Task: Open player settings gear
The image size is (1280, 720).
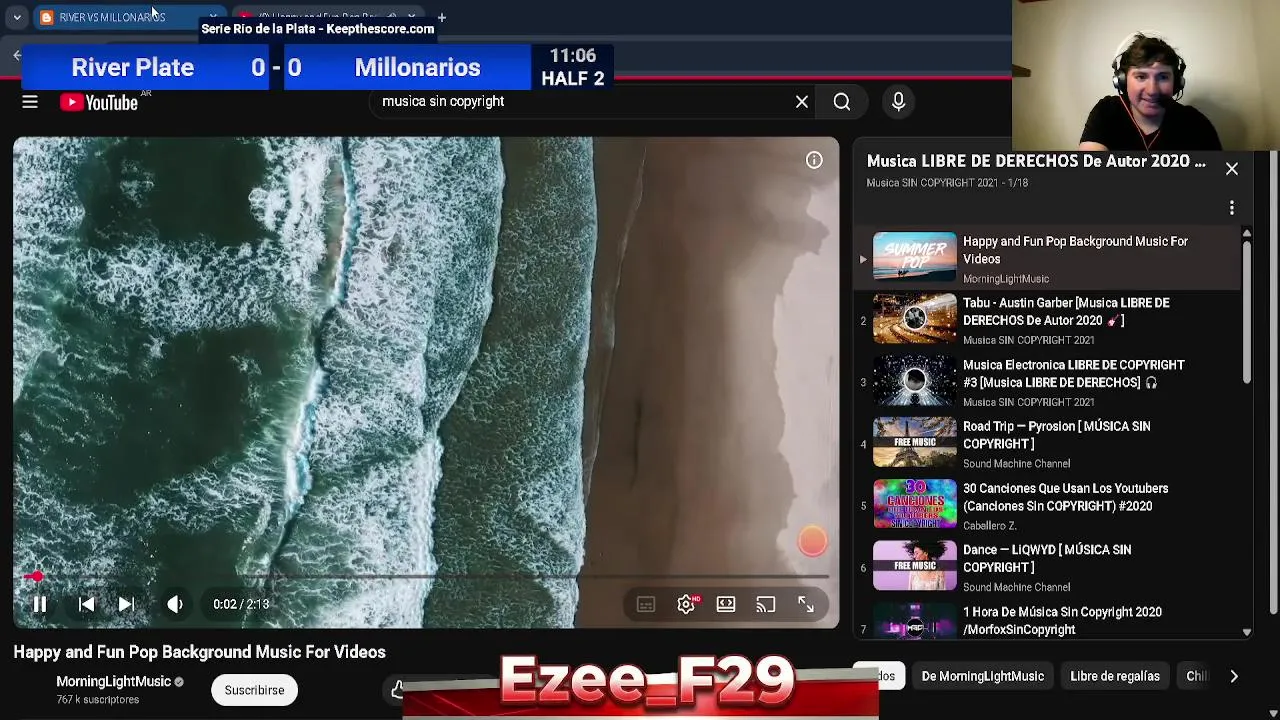Action: pyautogui.click(x=686, y=605)
